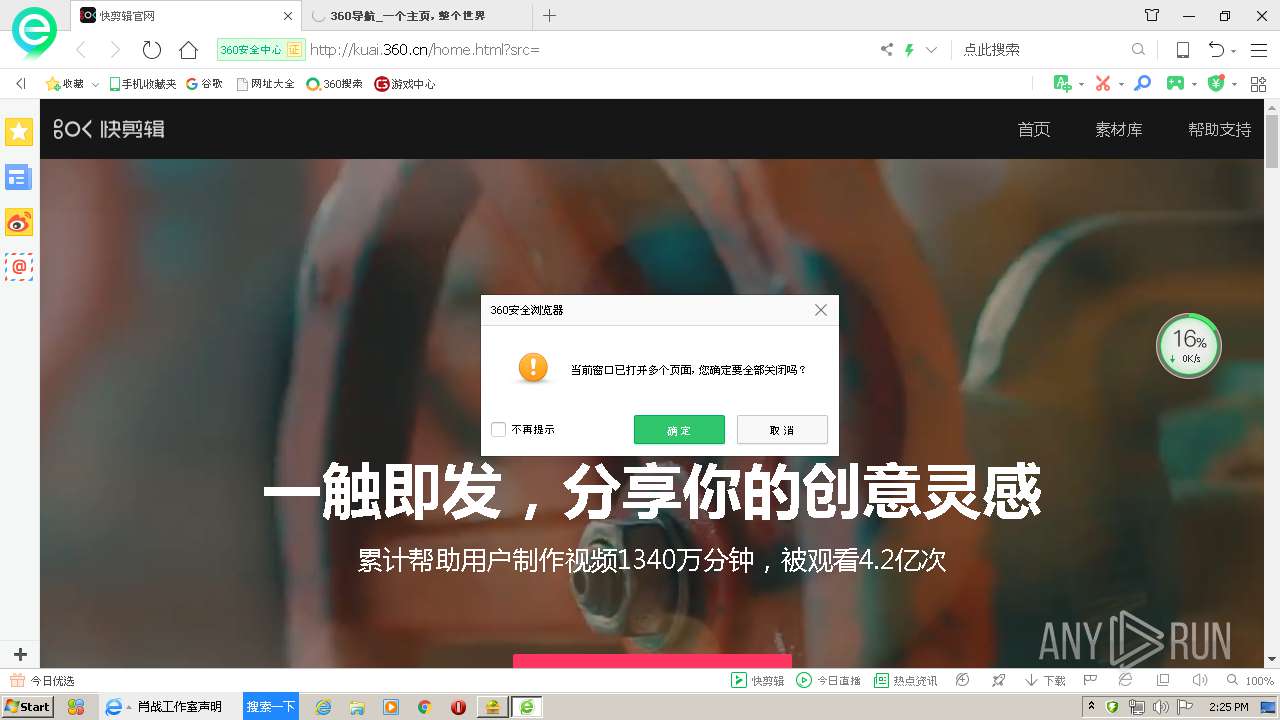The image size is (1280, 720).
Task: Open the 360搜索 bookmark
Action: 335,84
